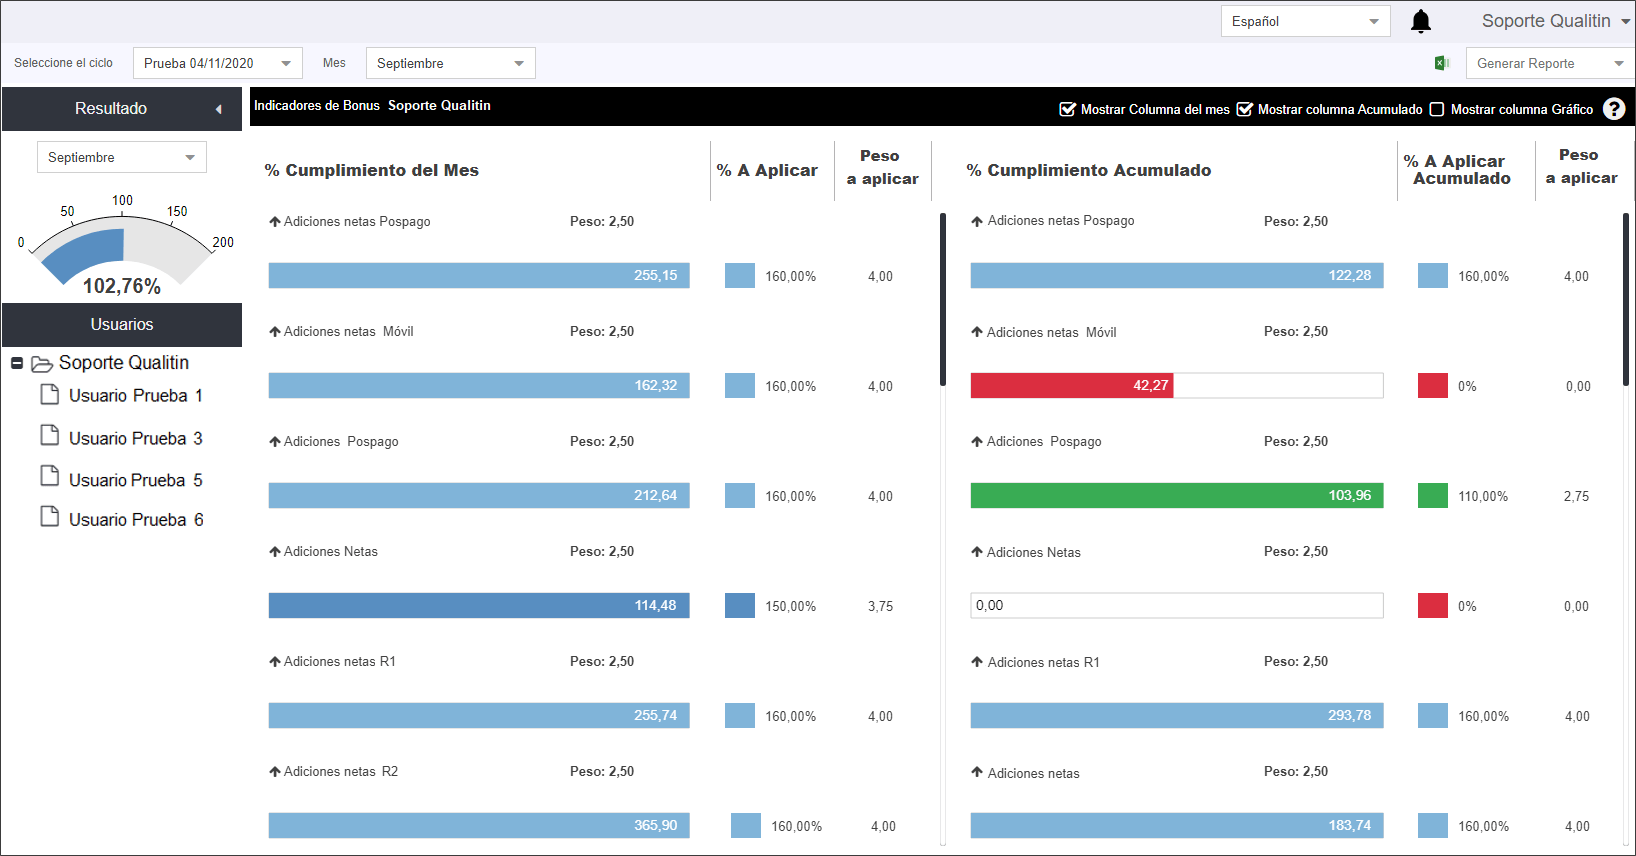
Task: Open the Soporte Qualitin user menu
Action: click(1556, 21)
